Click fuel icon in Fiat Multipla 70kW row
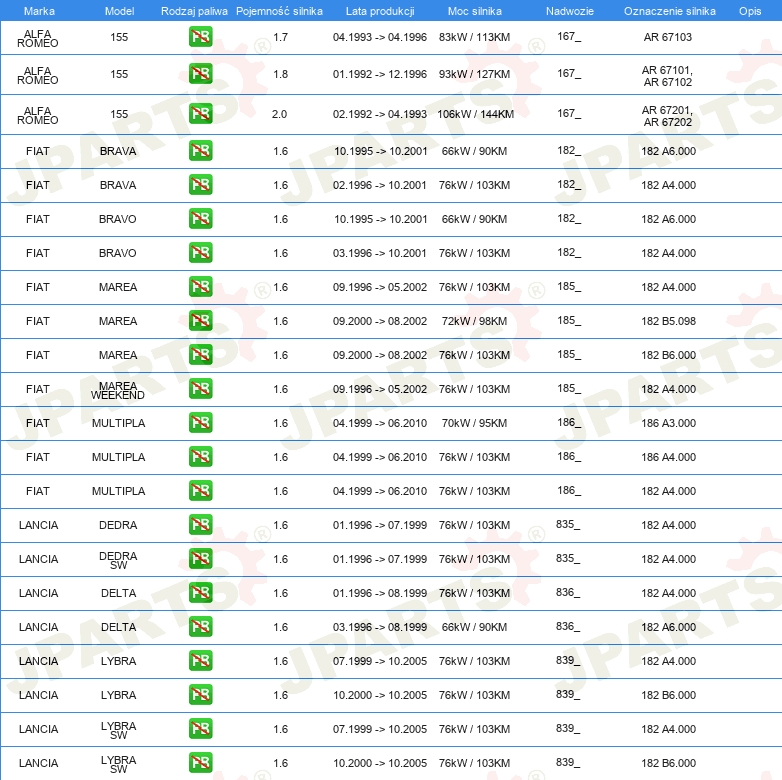 tap(200, 423)
